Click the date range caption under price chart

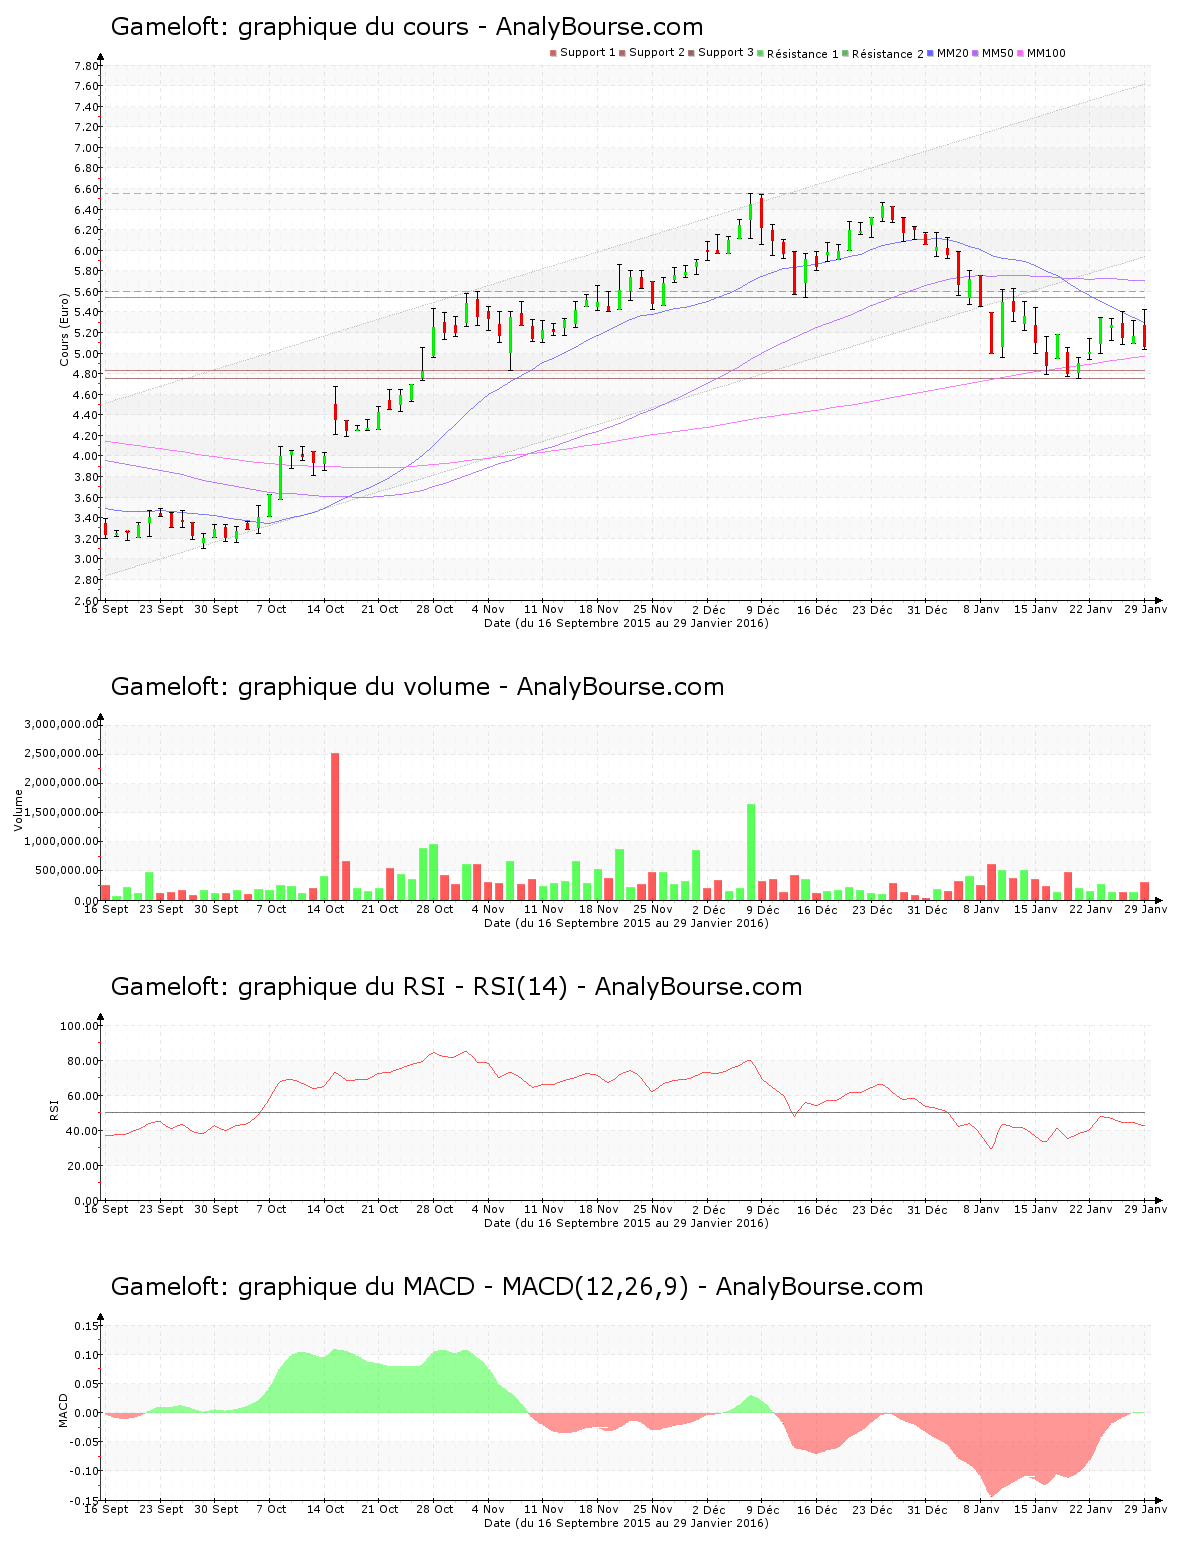[626, 623]
